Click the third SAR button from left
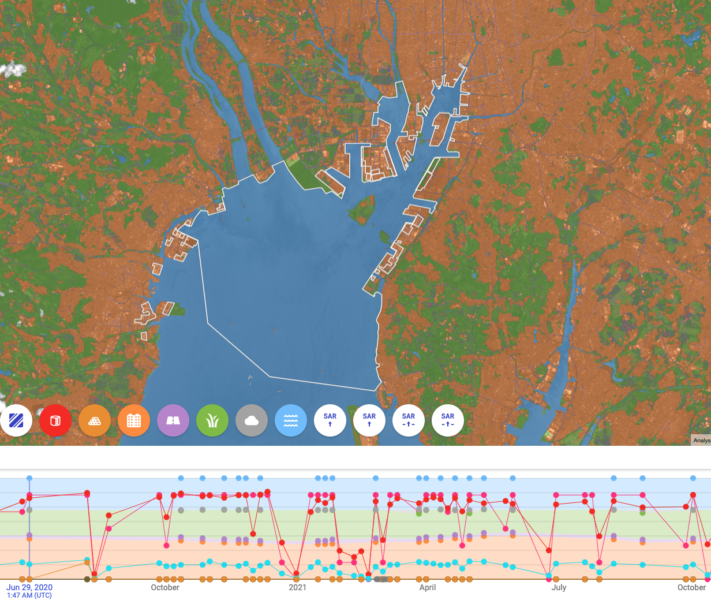This screenshot has height=600, width=711. pos(408,421)
